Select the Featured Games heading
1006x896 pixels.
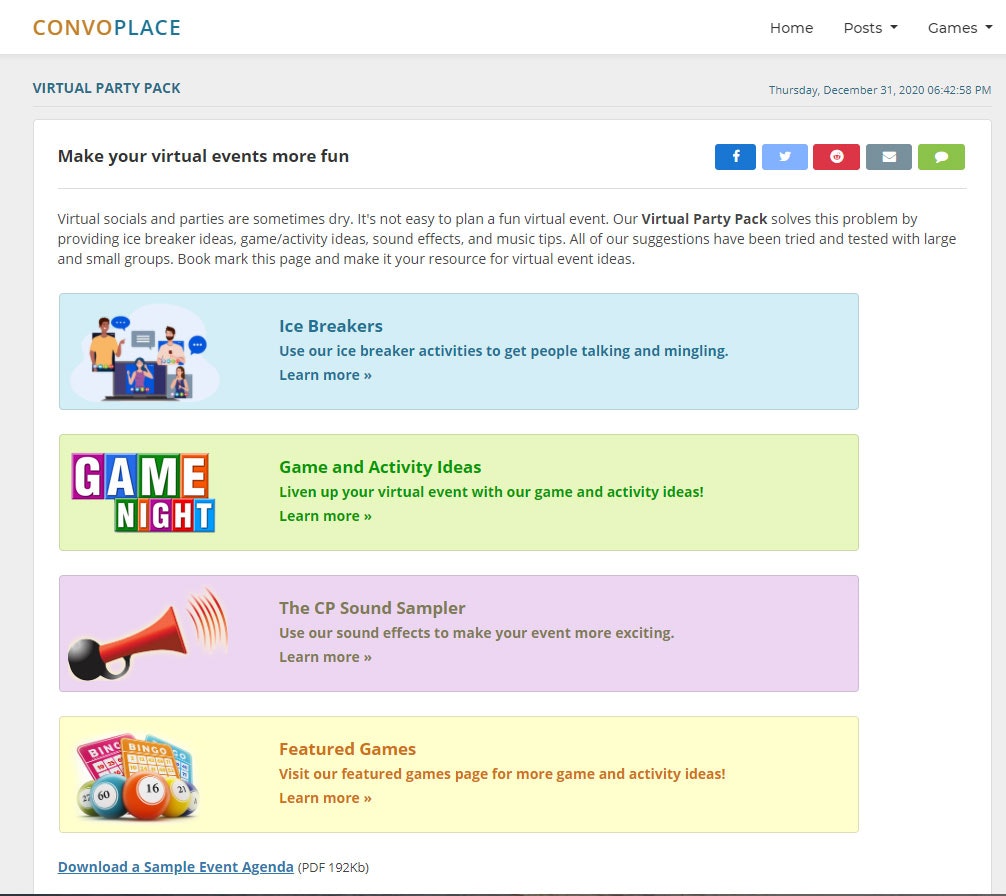347,748
